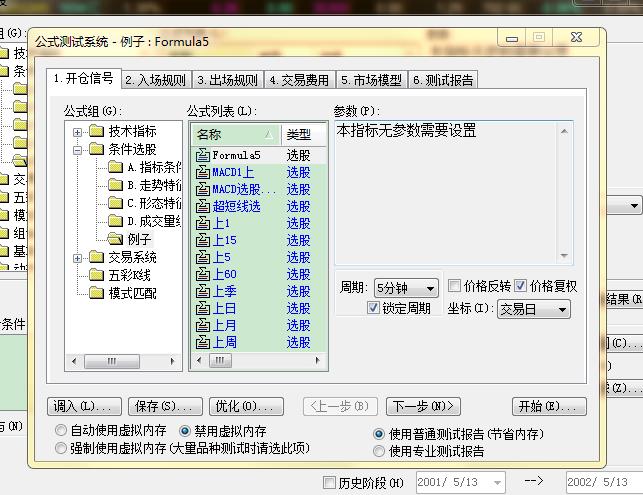Click the parameter box scroll down arrow
The width and height of the screenshot is (643, 495).
[564, 255]
